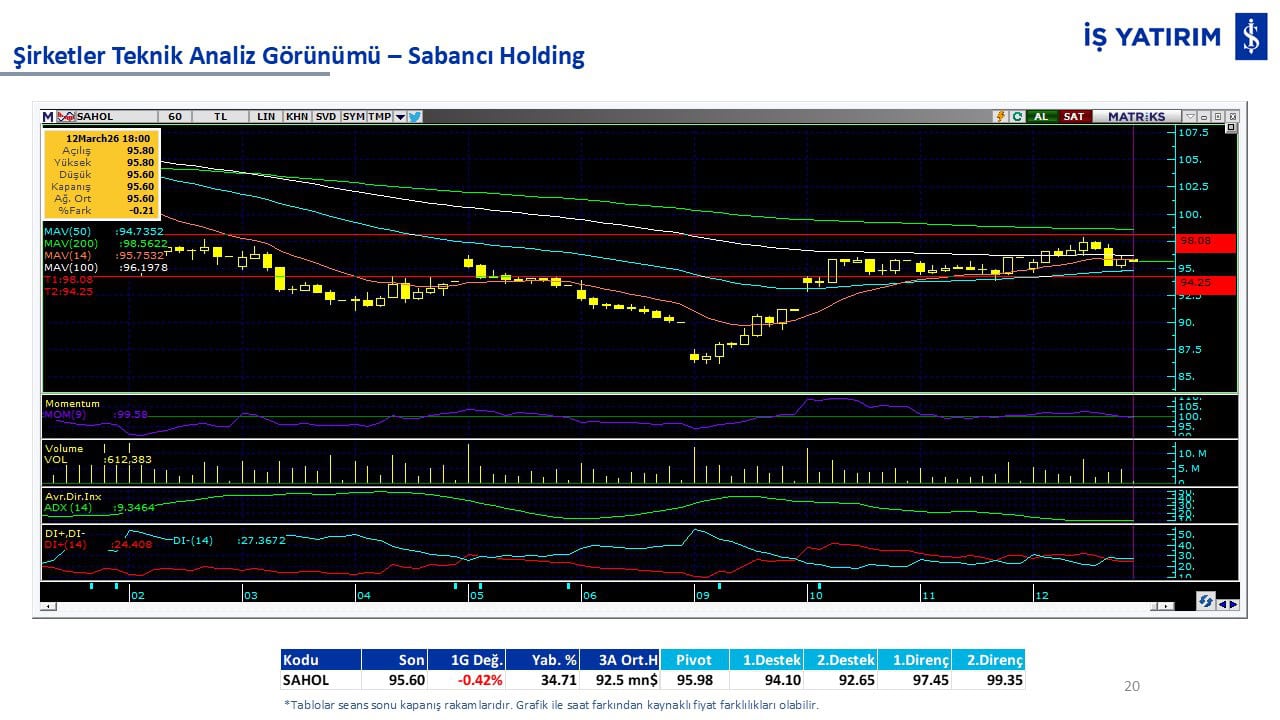Share chart via Twitter bird icon
This screenshot has height=720, width=1280.
coord(415,116)
